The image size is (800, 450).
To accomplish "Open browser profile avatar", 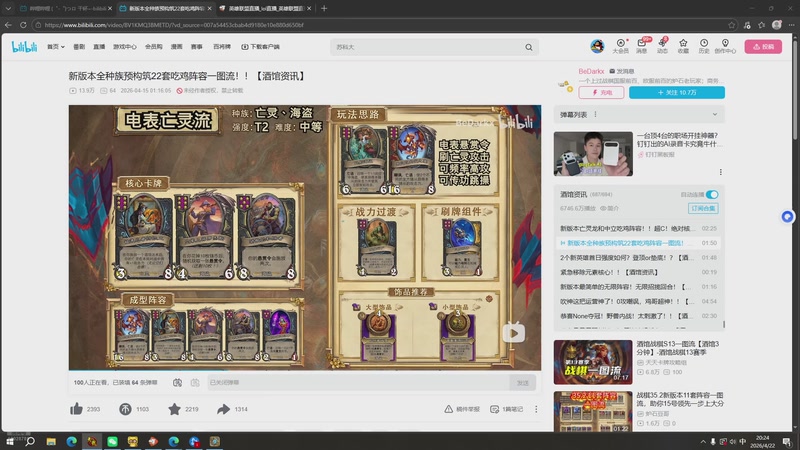I will (777, 24).
